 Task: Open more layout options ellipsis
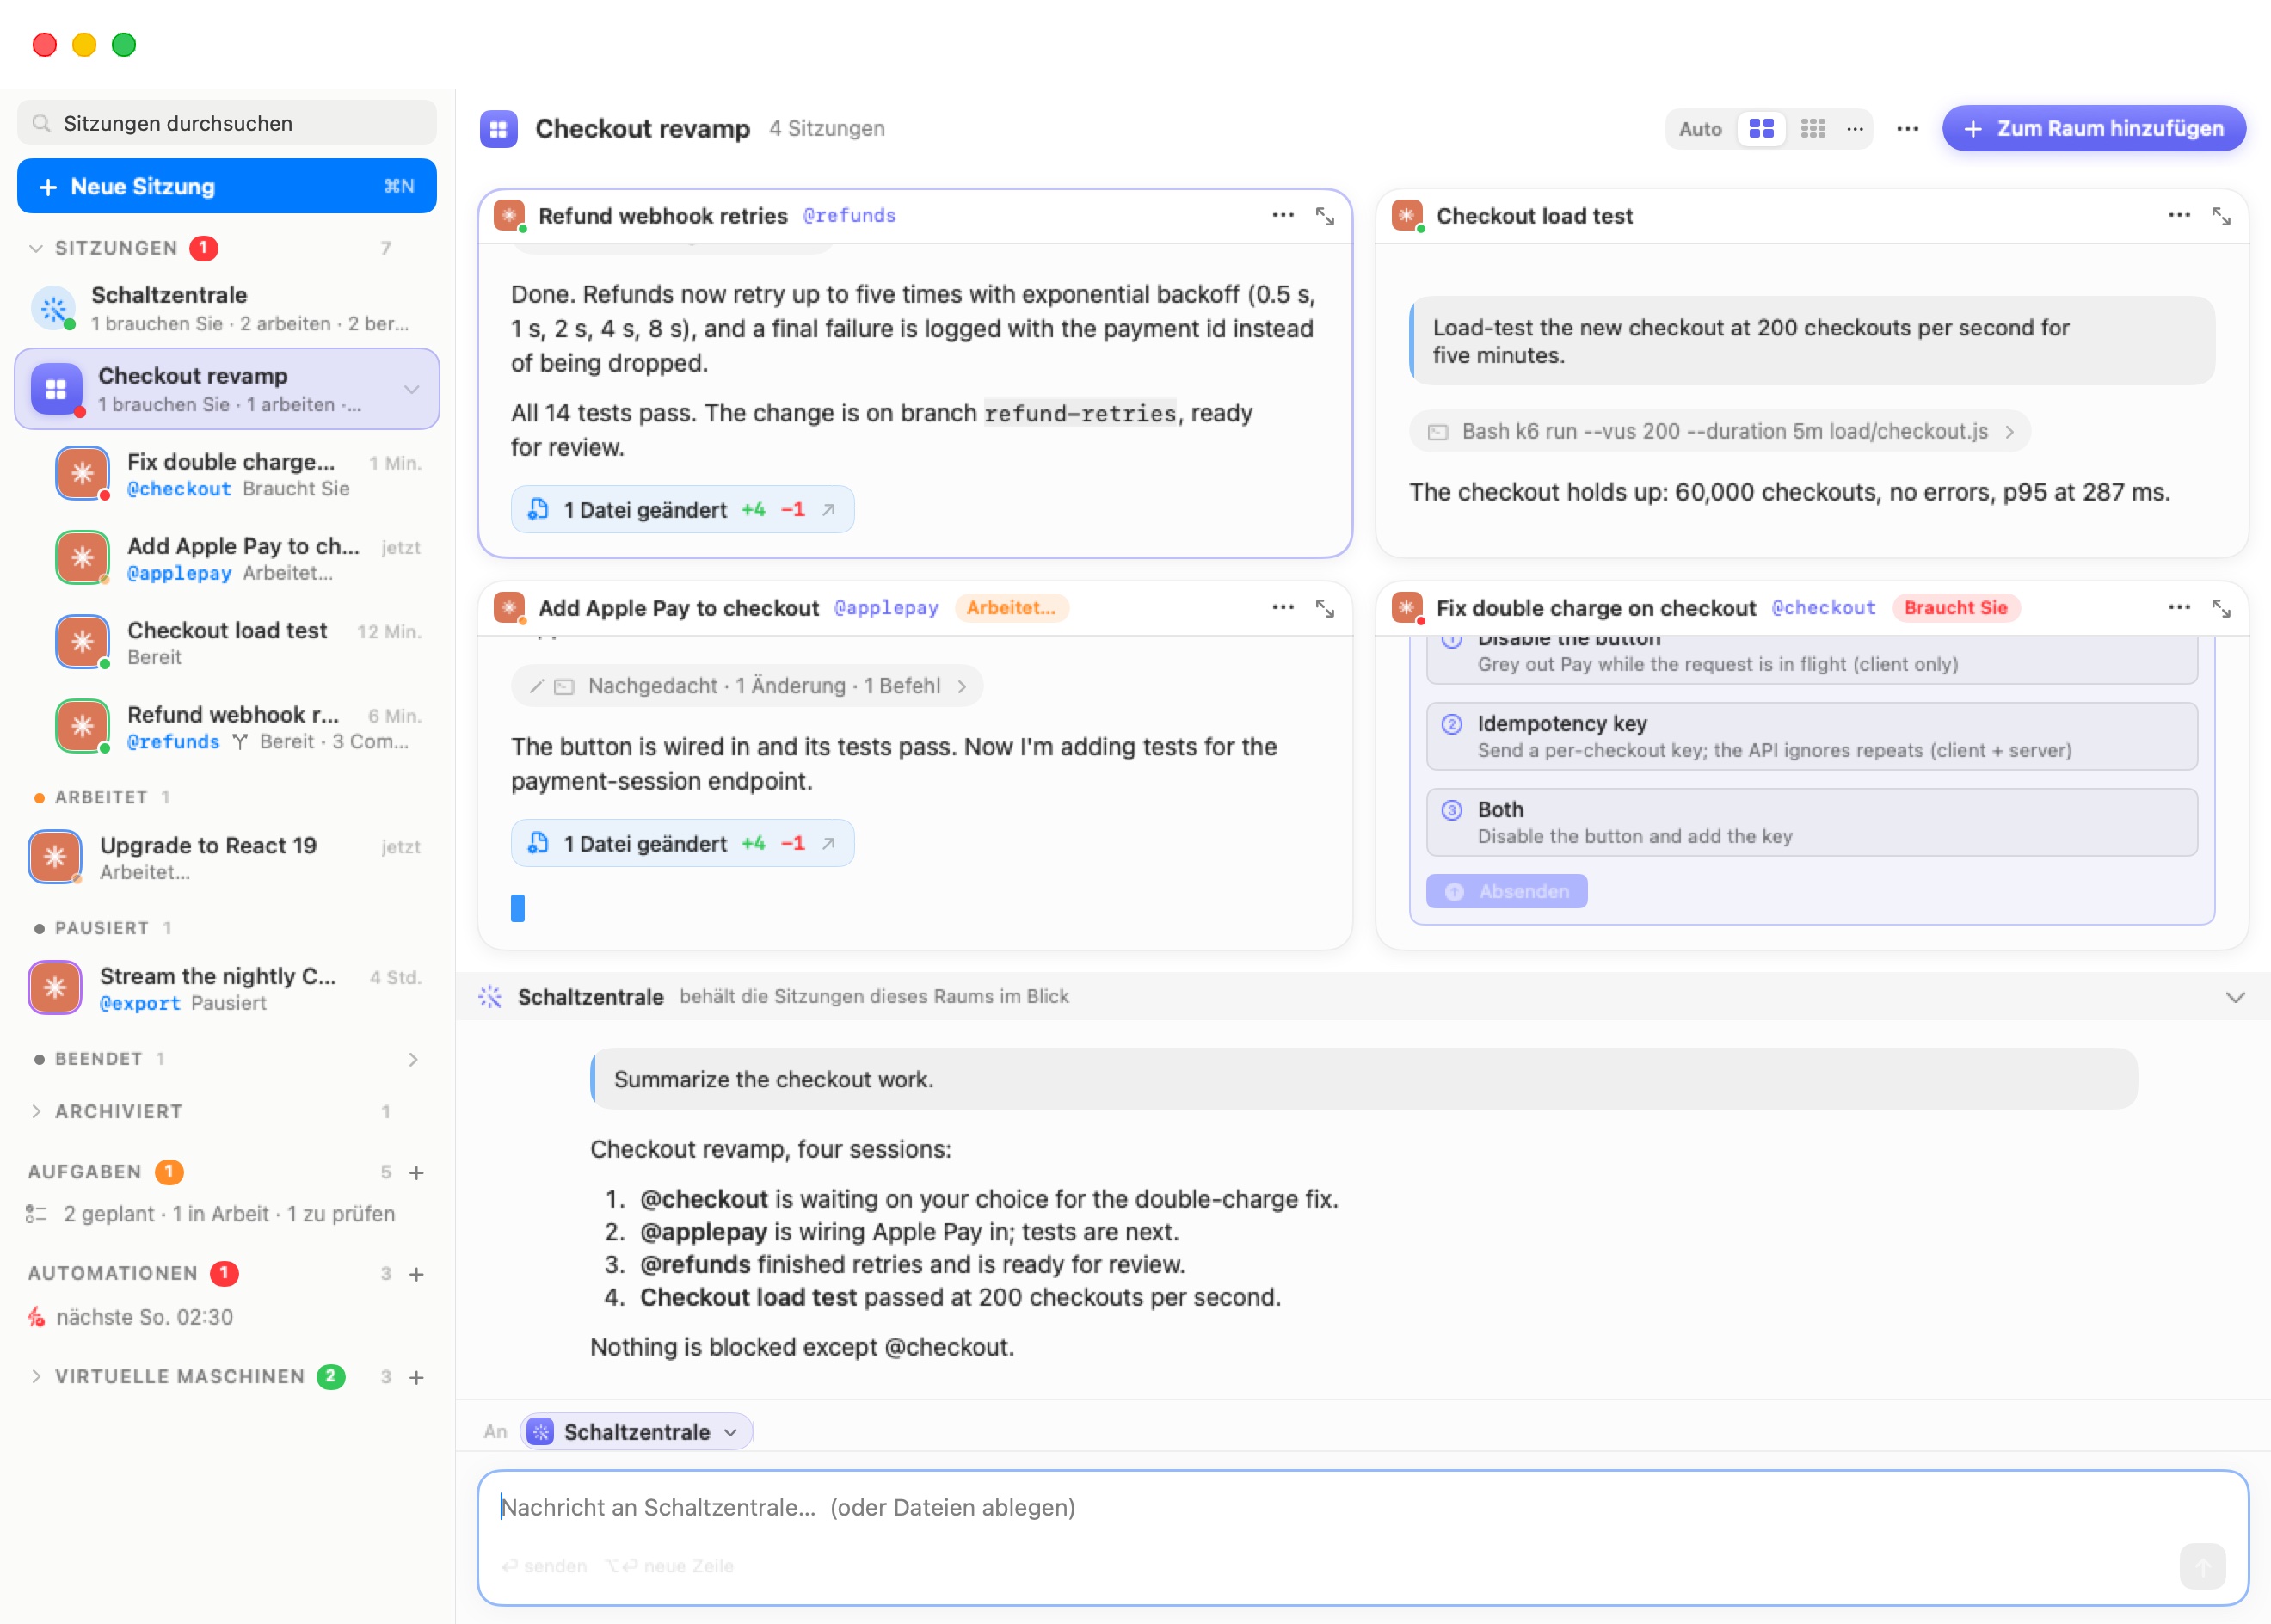point(1855,129)
